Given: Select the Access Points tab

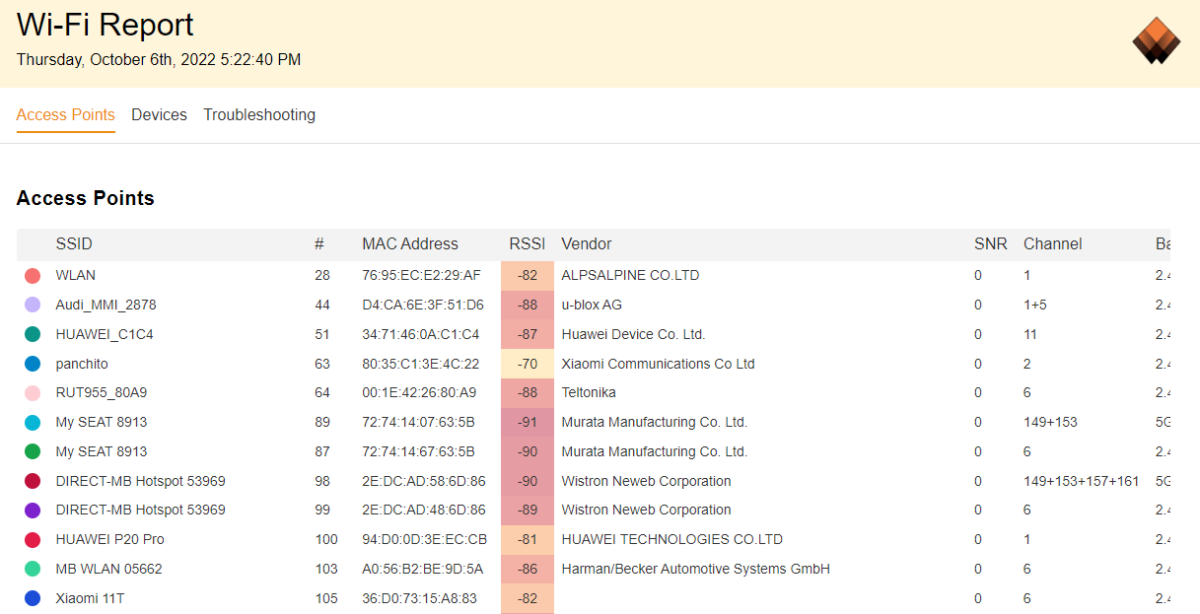Looking at the screenshot, I should [x=65, y=115].
